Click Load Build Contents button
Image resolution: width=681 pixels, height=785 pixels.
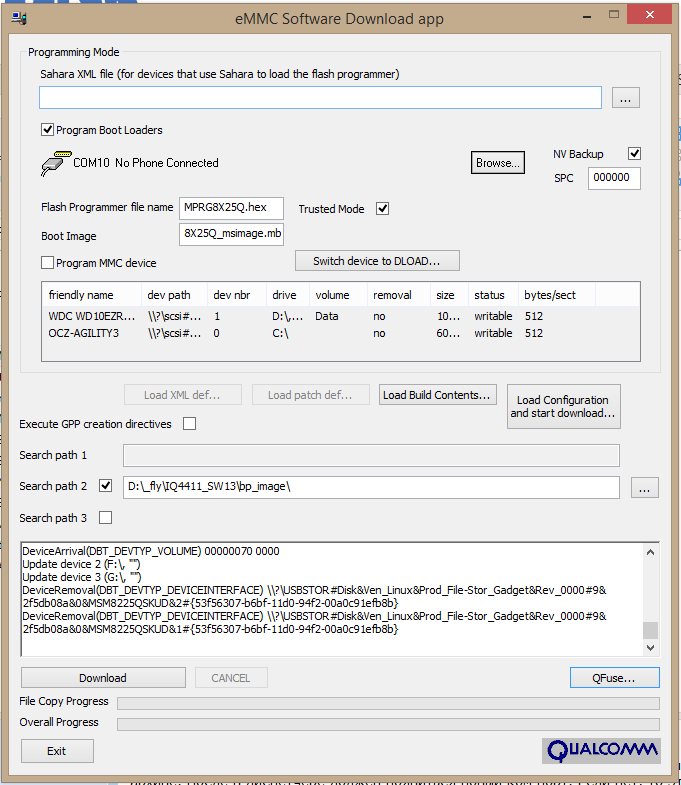pyautogui.click(x=438, y=395)
